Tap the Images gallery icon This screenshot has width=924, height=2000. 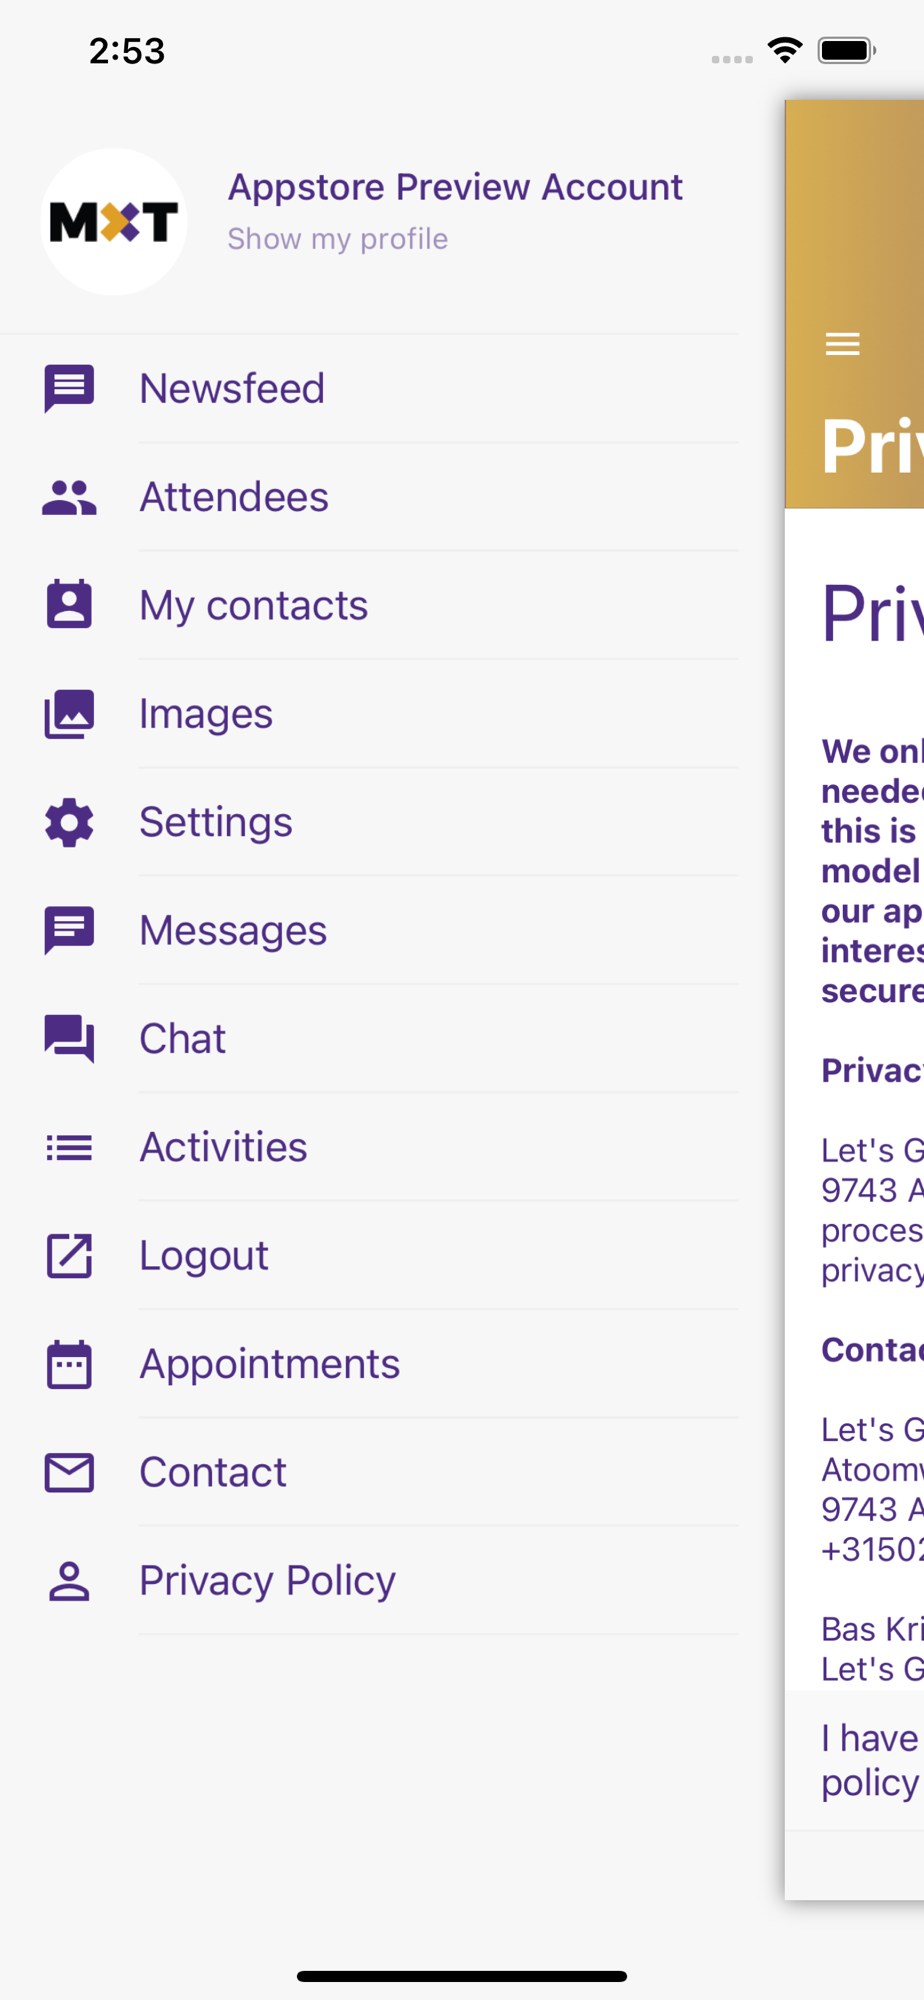(x=69, y=714)
